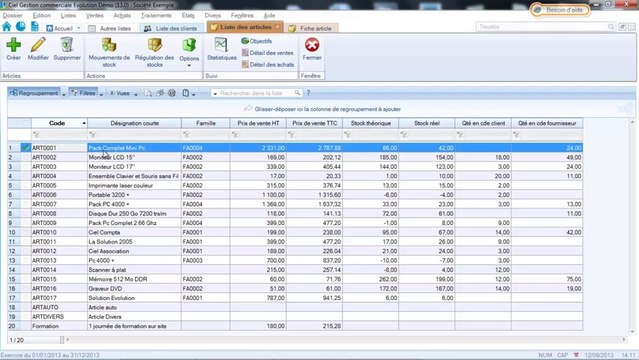This screenshot has height=360, width=639.
Task: Expand the Accueil dropdown arrow
Action: click(x=79, y=28)
